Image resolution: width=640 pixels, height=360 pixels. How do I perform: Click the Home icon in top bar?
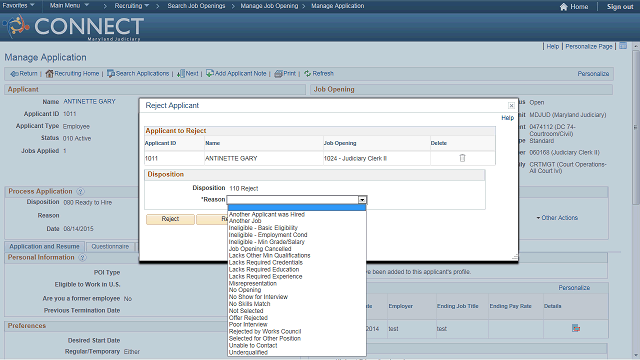pos(564,7)
